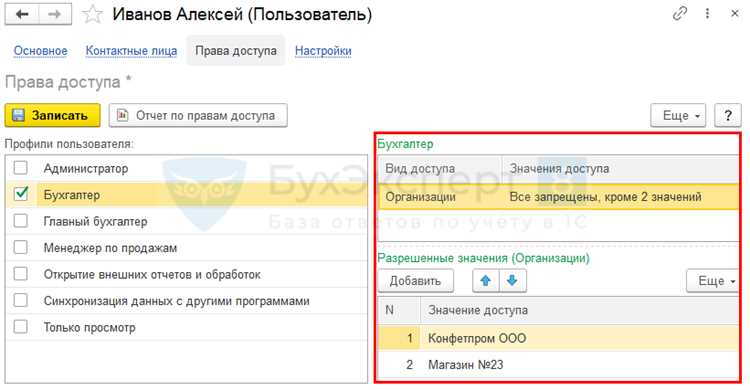Switch to Основное tab
The image size is (750, 390).
click(x=41, y=51)
